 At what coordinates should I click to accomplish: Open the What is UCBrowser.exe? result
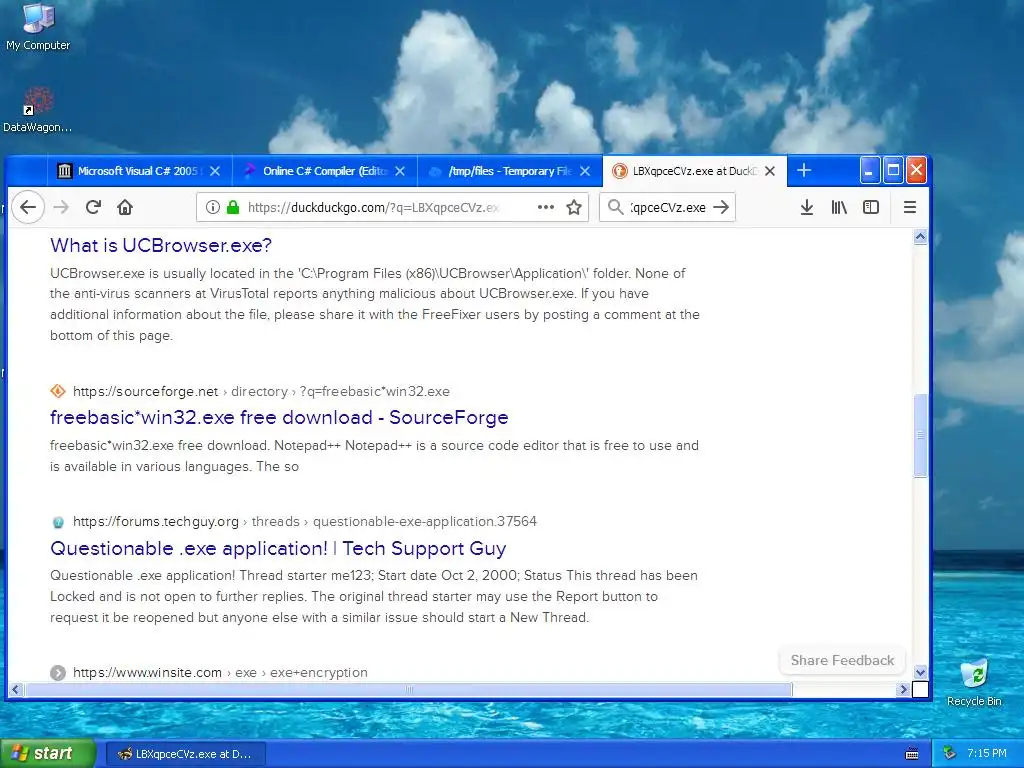(161, 246)
